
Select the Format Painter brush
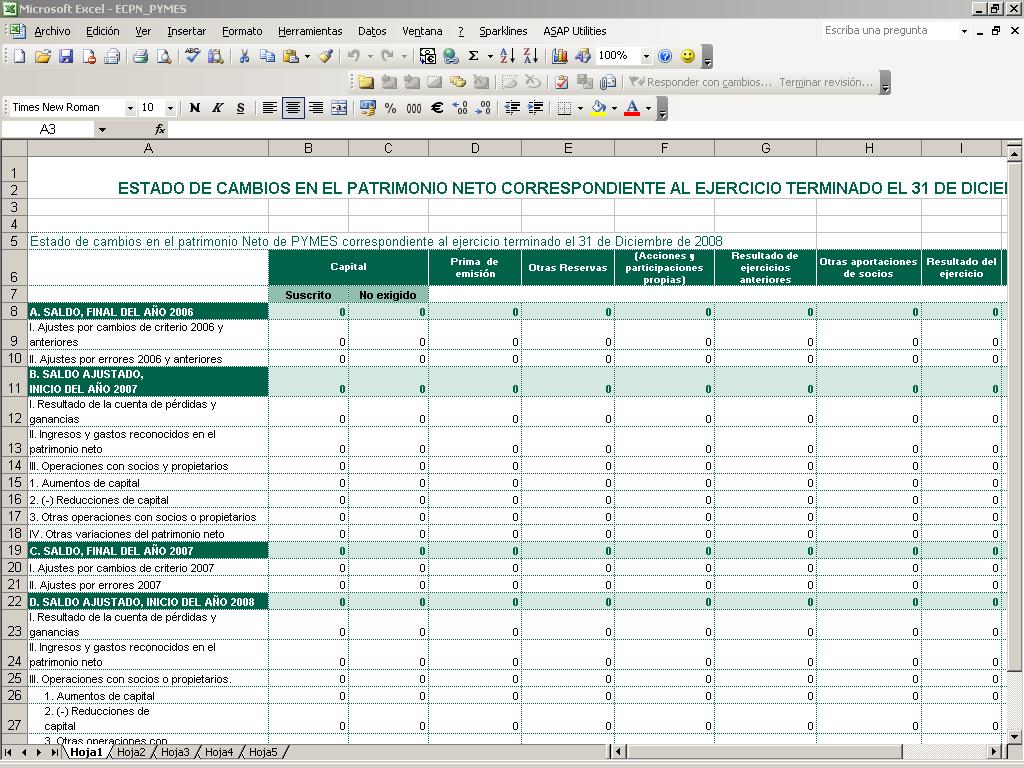[325, 57]
